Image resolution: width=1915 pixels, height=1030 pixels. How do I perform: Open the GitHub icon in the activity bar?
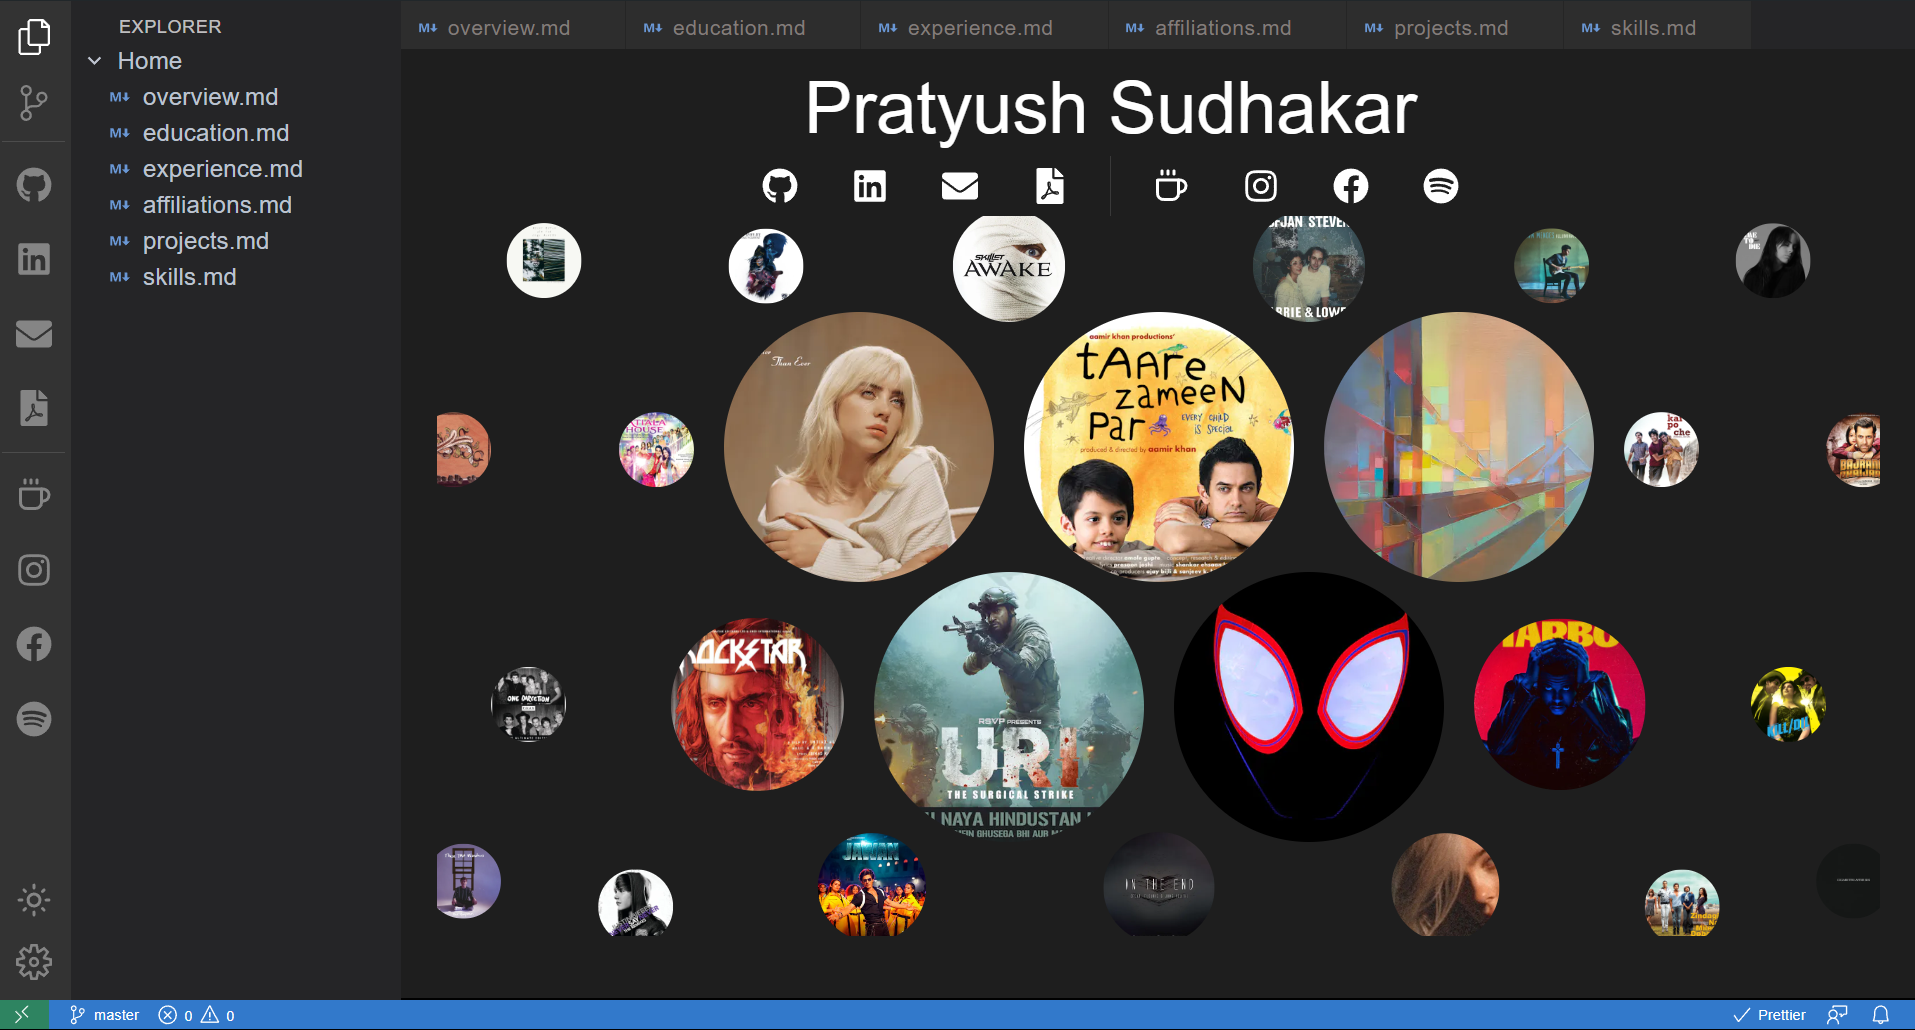[x=34, y=184]
